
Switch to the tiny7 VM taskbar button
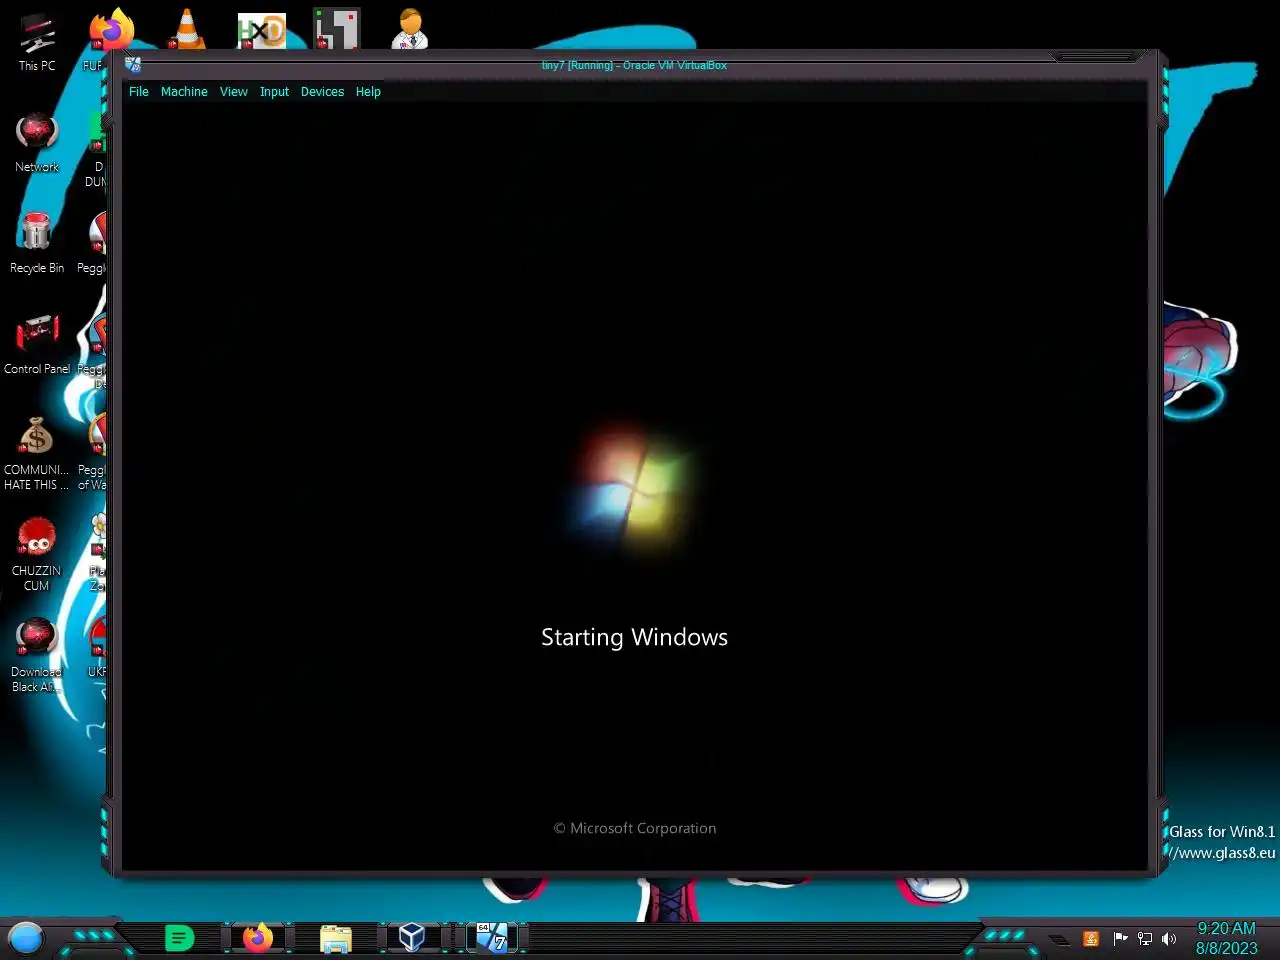click(x=490, y=937)
